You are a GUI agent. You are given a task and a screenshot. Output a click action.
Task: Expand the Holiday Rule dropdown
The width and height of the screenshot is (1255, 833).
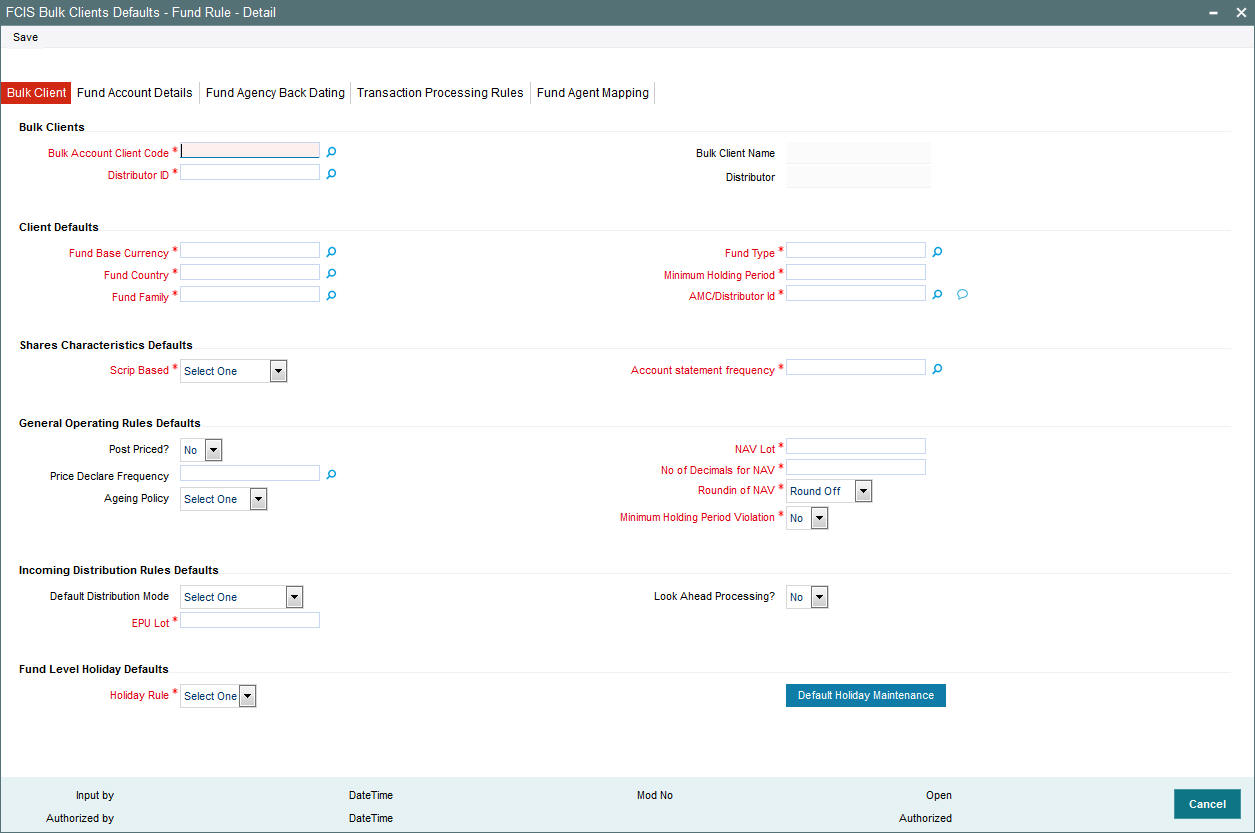[x=247, y=696]
